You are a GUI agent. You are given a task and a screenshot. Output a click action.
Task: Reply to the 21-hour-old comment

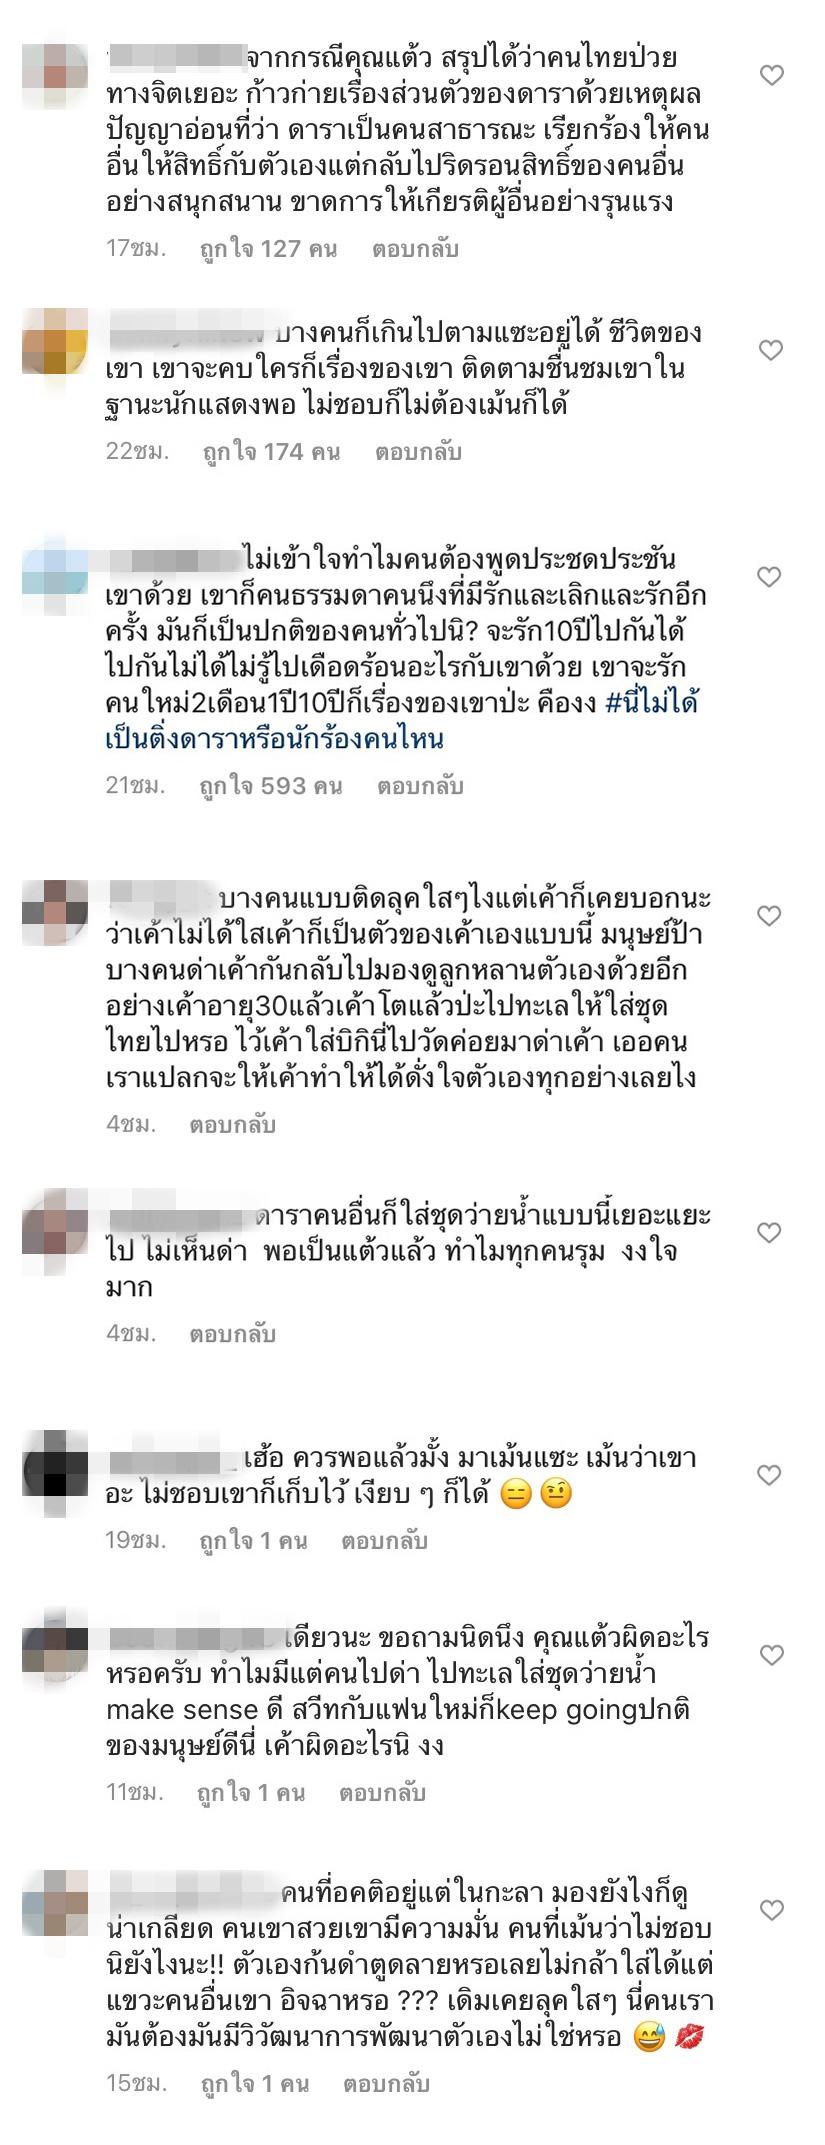[420, 786]
